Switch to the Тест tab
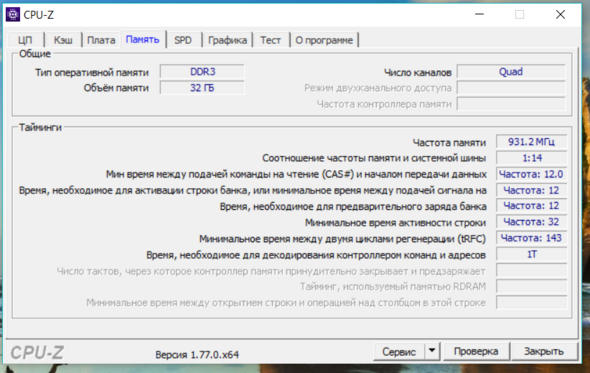Viewport: 590px width, 373px height. 271,40
